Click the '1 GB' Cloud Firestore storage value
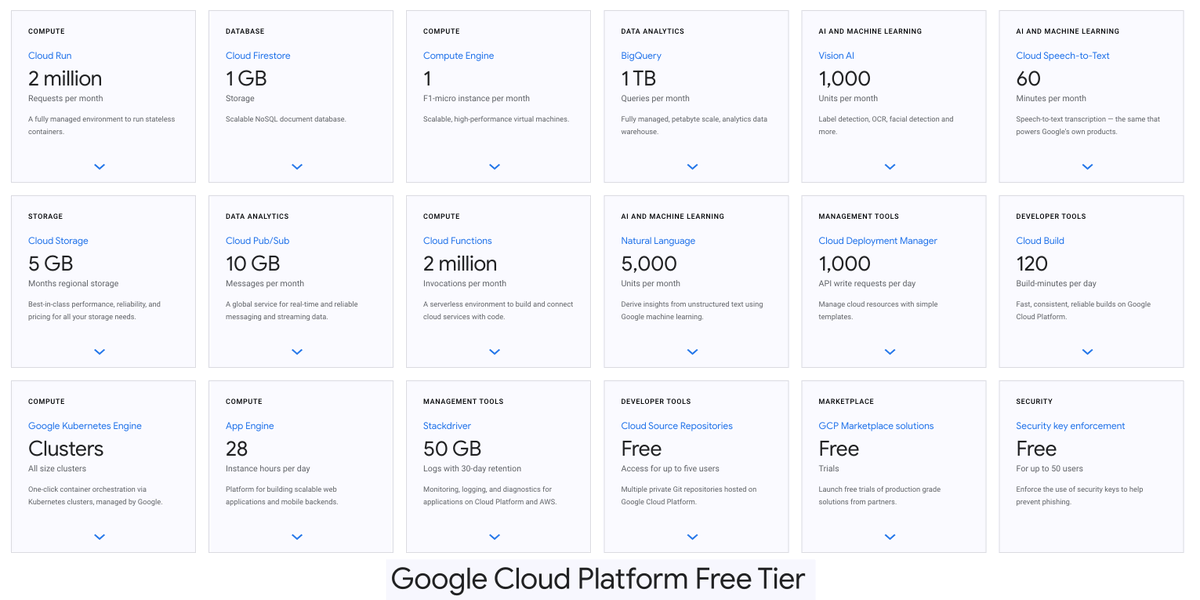 [x=246, y=78]
